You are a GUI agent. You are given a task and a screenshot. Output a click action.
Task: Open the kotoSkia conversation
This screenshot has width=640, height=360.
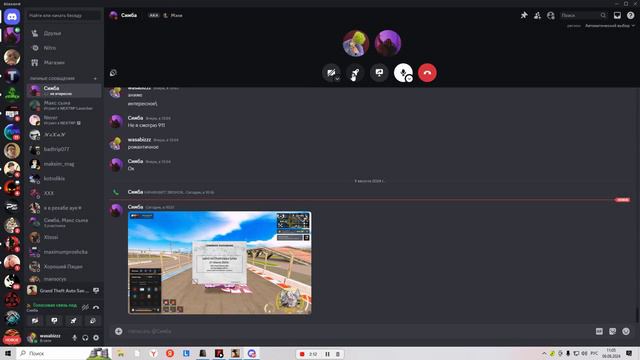64,178
